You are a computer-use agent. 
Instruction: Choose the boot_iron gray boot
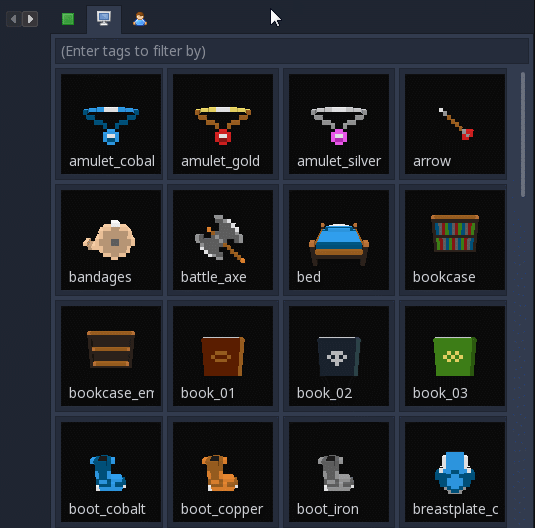pos(339,472)
